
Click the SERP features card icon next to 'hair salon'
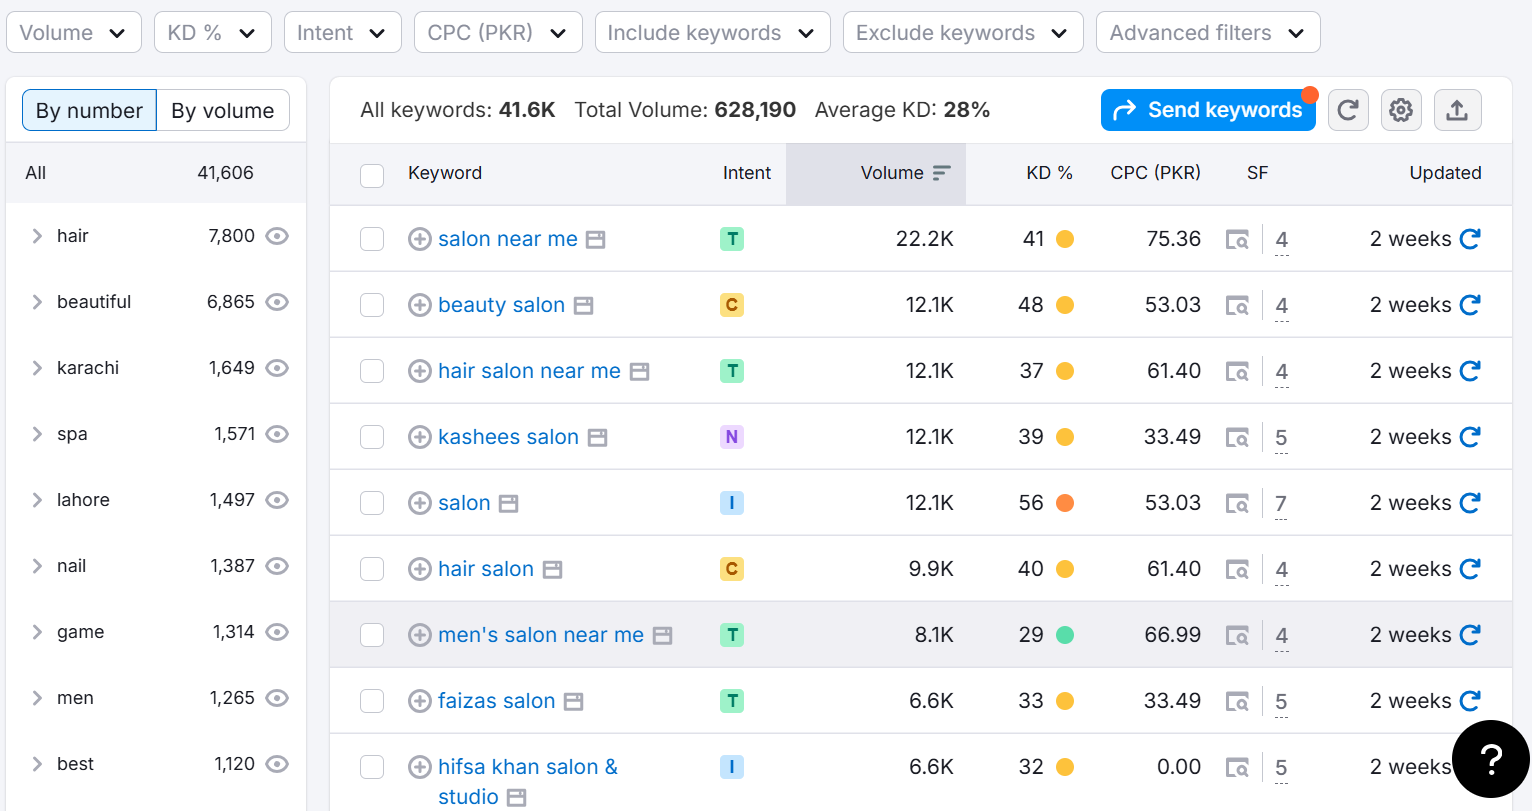click(x=552, y=569)
